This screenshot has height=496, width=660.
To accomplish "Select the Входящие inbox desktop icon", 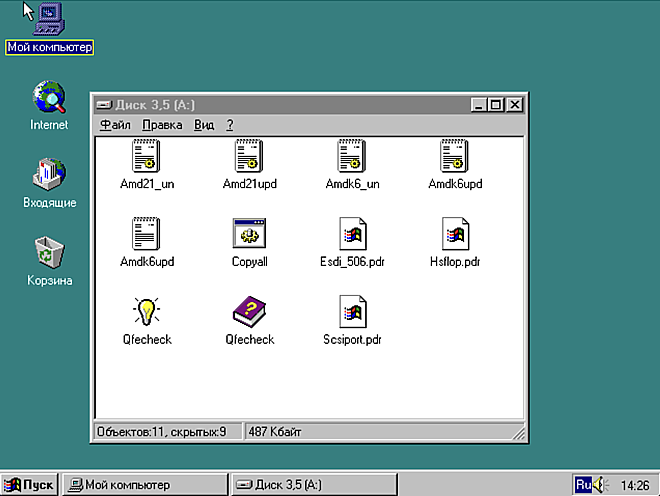I will tap(49, 174).
